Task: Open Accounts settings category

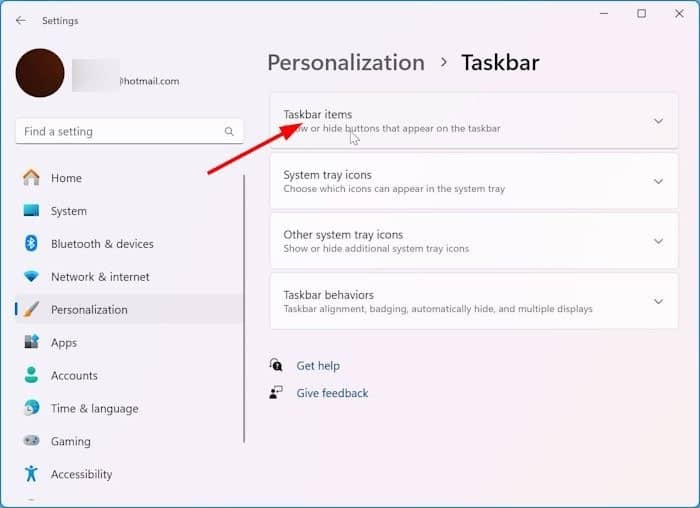Action: click(x=129, y=375)
